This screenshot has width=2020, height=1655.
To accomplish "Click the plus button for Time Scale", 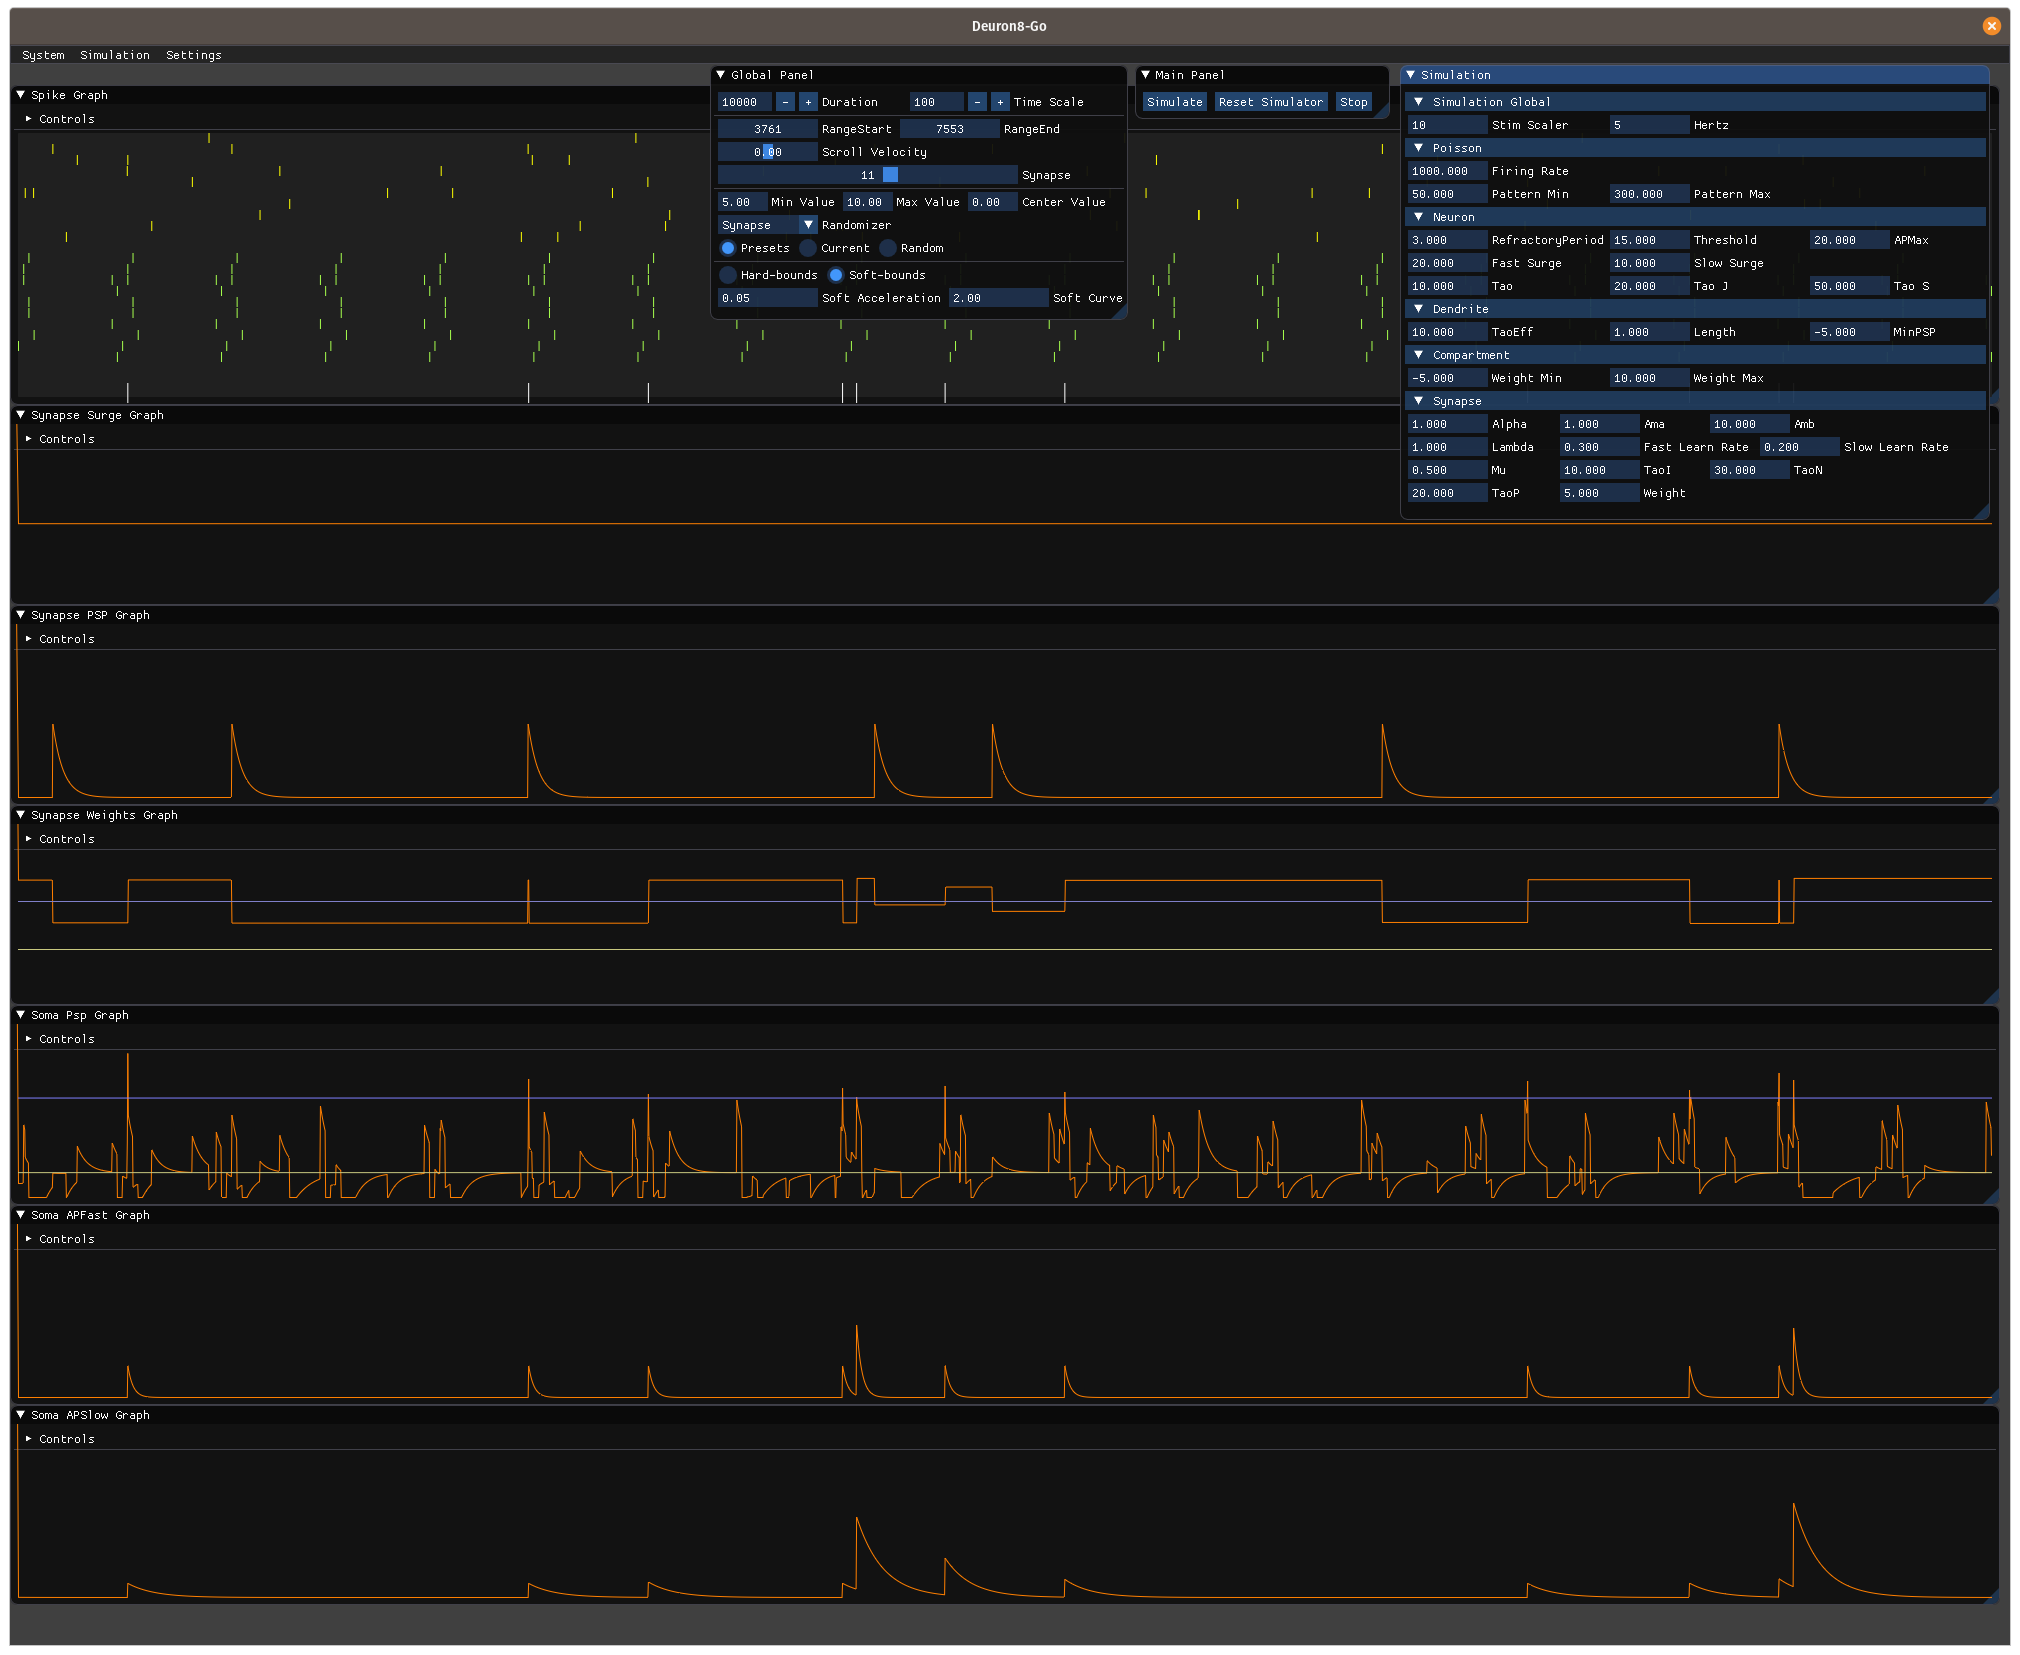I will (1000, 102).
